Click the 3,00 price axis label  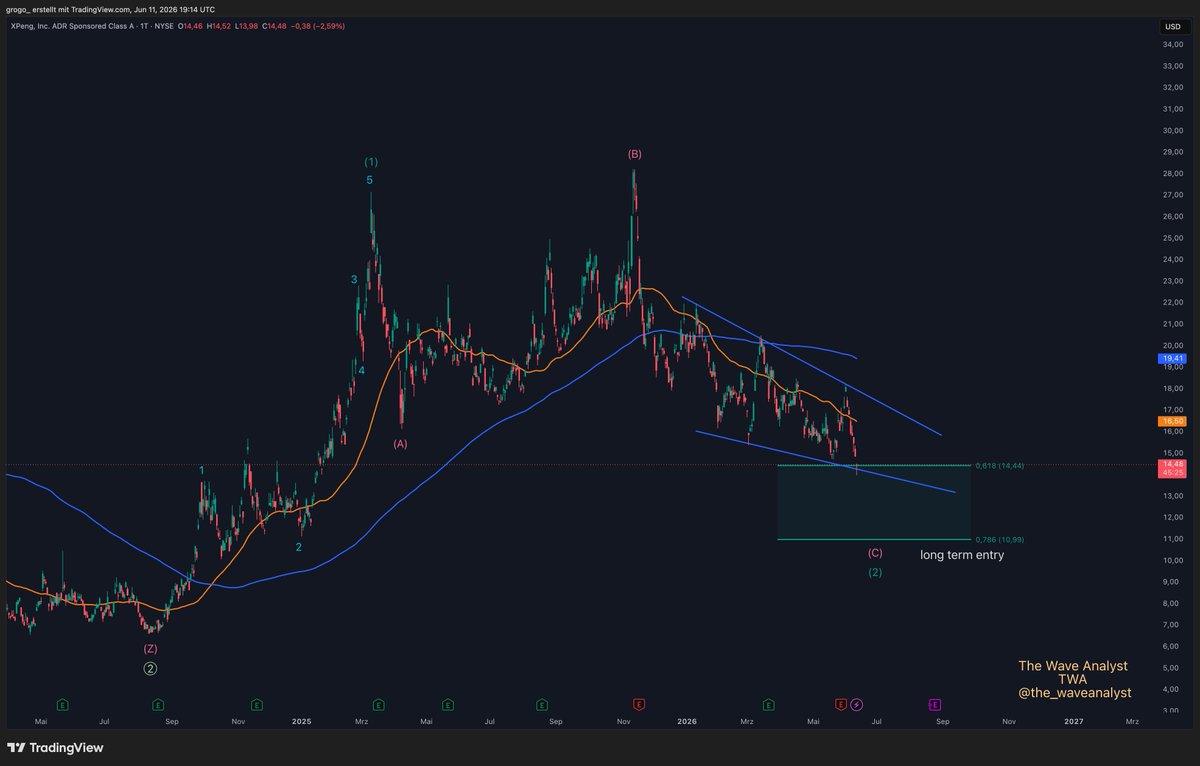(x=1172, y=711)
